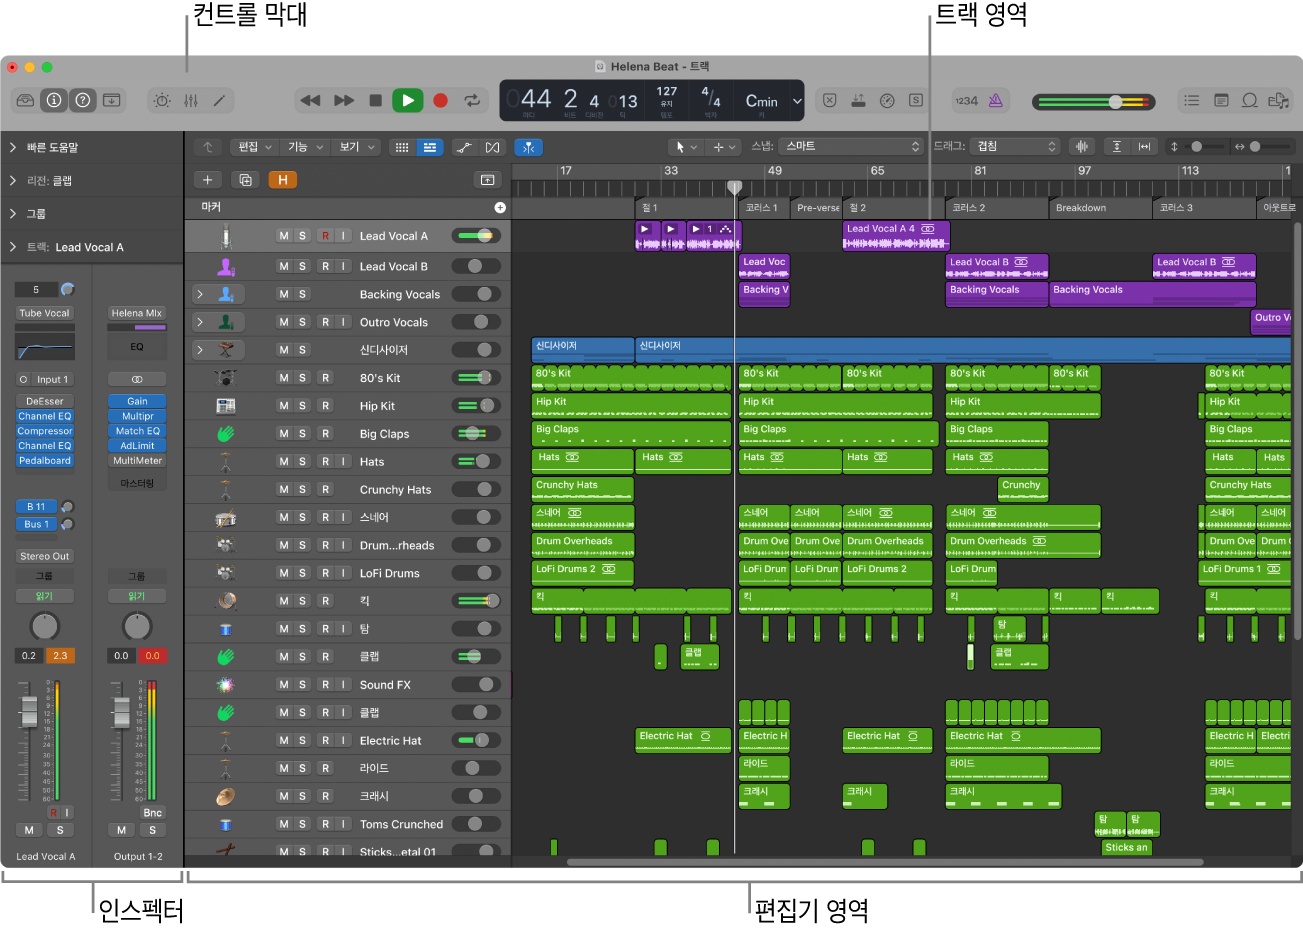The width and height of the screenshot is (1303, 934).
Task: Open the Tuner gauge icon
Action: point(887,100)
